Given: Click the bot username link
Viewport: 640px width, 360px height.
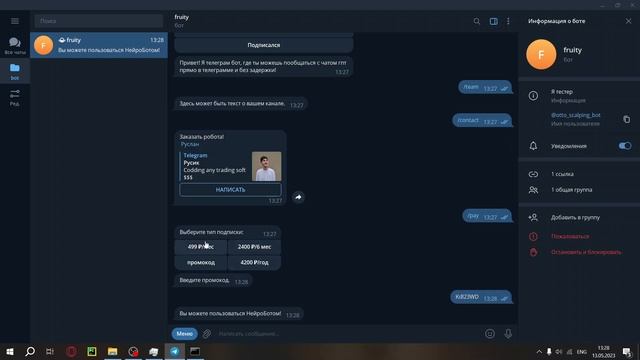Looking at the screenshot, I should [575, 115].
